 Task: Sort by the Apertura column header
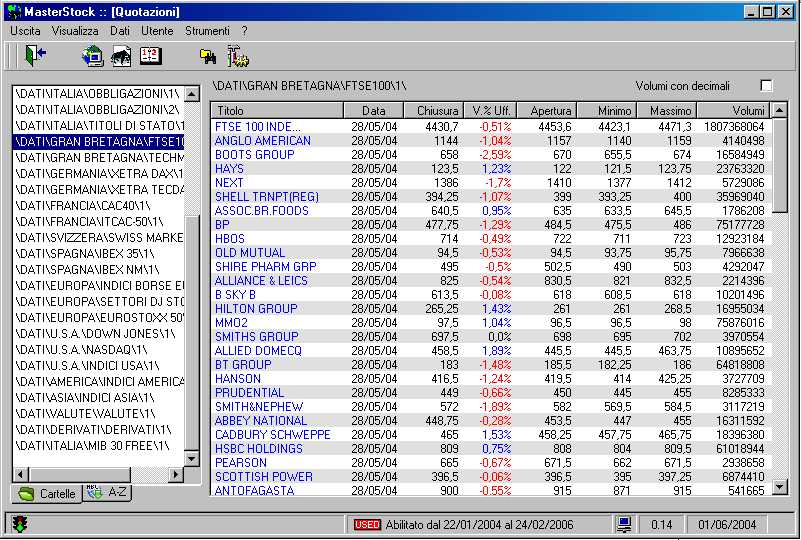tap(547, 110)
